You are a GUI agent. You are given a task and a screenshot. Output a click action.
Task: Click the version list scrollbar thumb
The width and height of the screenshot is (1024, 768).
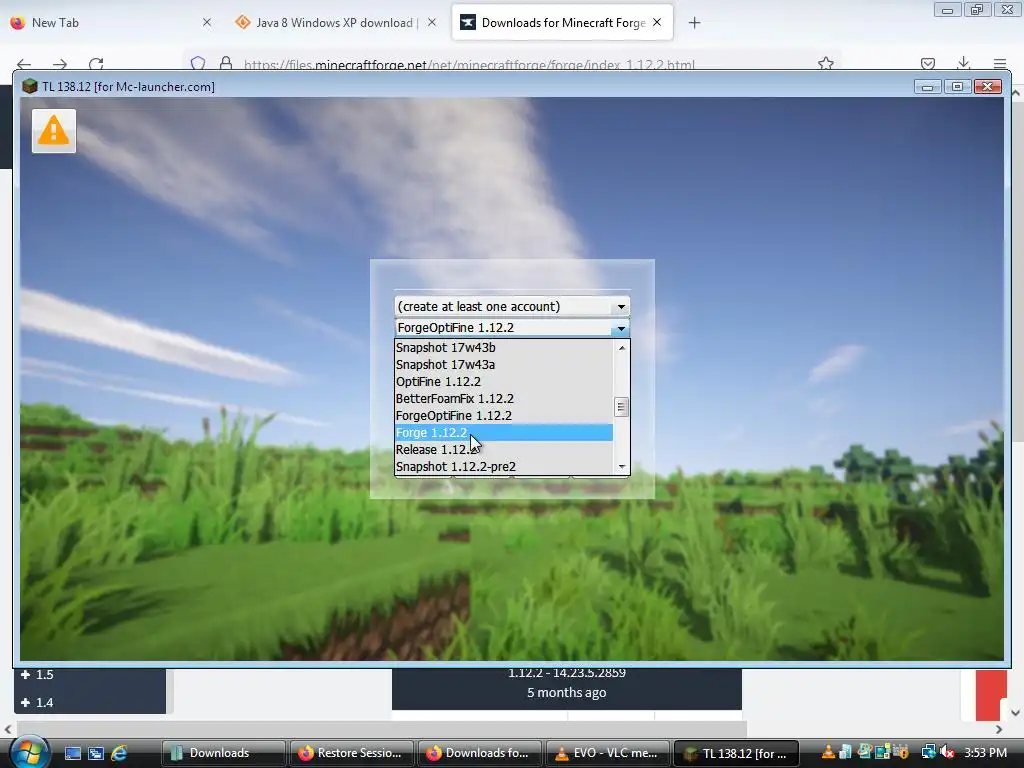tap(622, 407)
